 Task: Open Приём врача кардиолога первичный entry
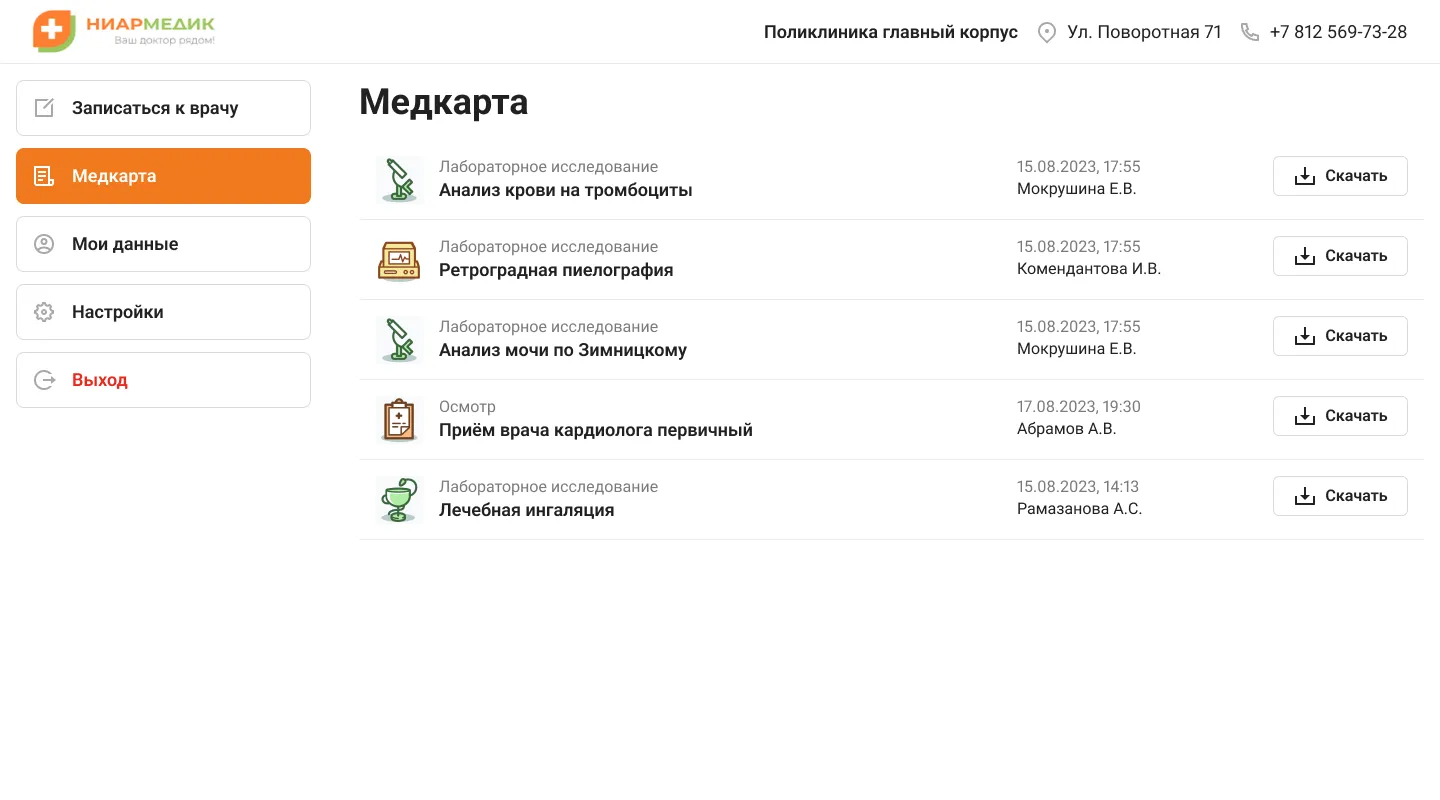596,430
